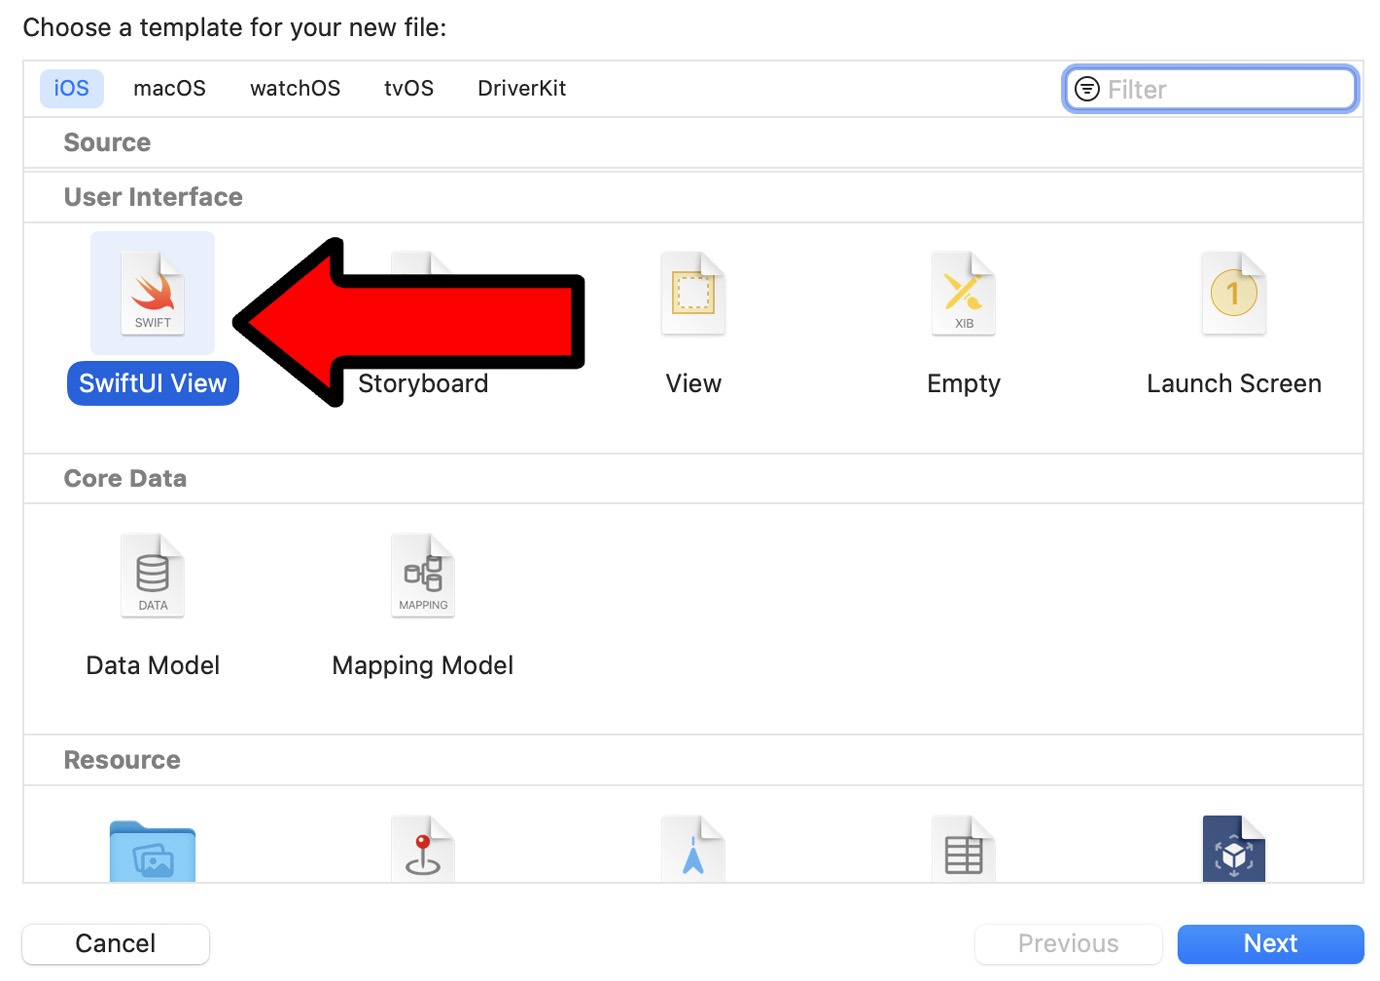Click the "View" template label
Viewport: 1380px width, 981px height.
point(694,383)
